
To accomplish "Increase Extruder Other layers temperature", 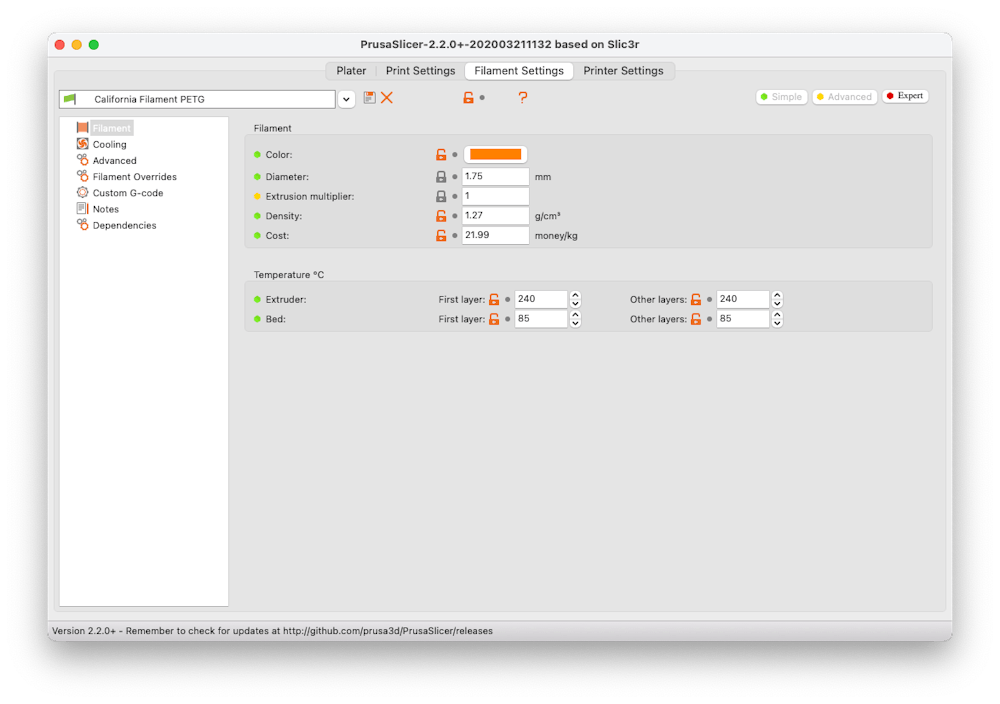I will point(777,295).
